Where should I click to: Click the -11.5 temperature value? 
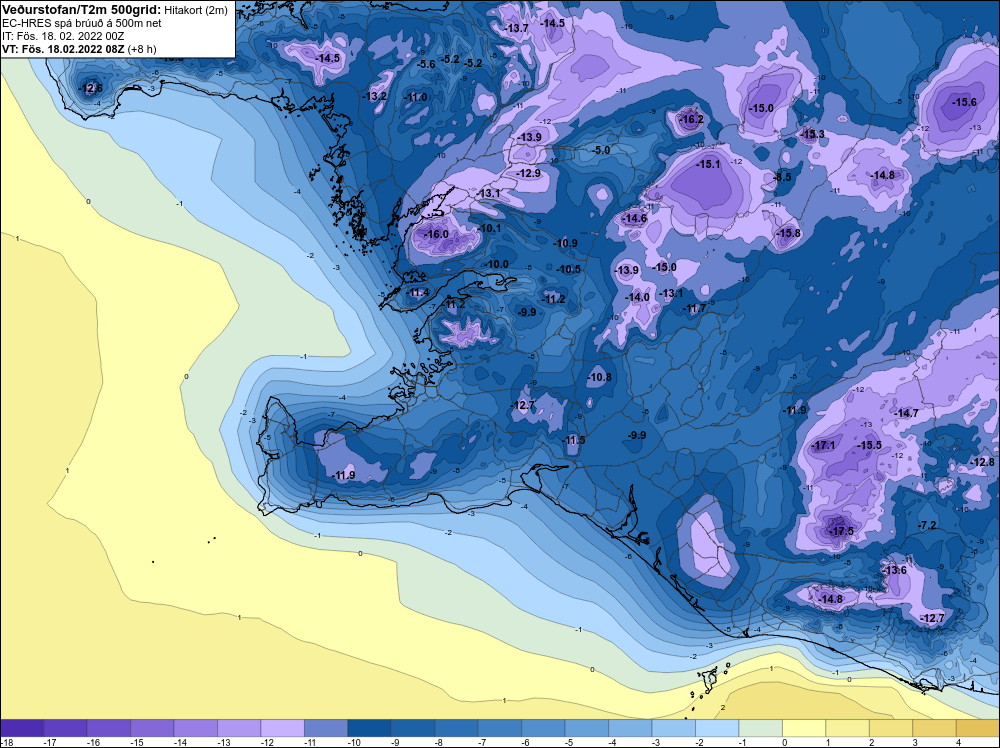pyautogui.click(x=573, y=440)
